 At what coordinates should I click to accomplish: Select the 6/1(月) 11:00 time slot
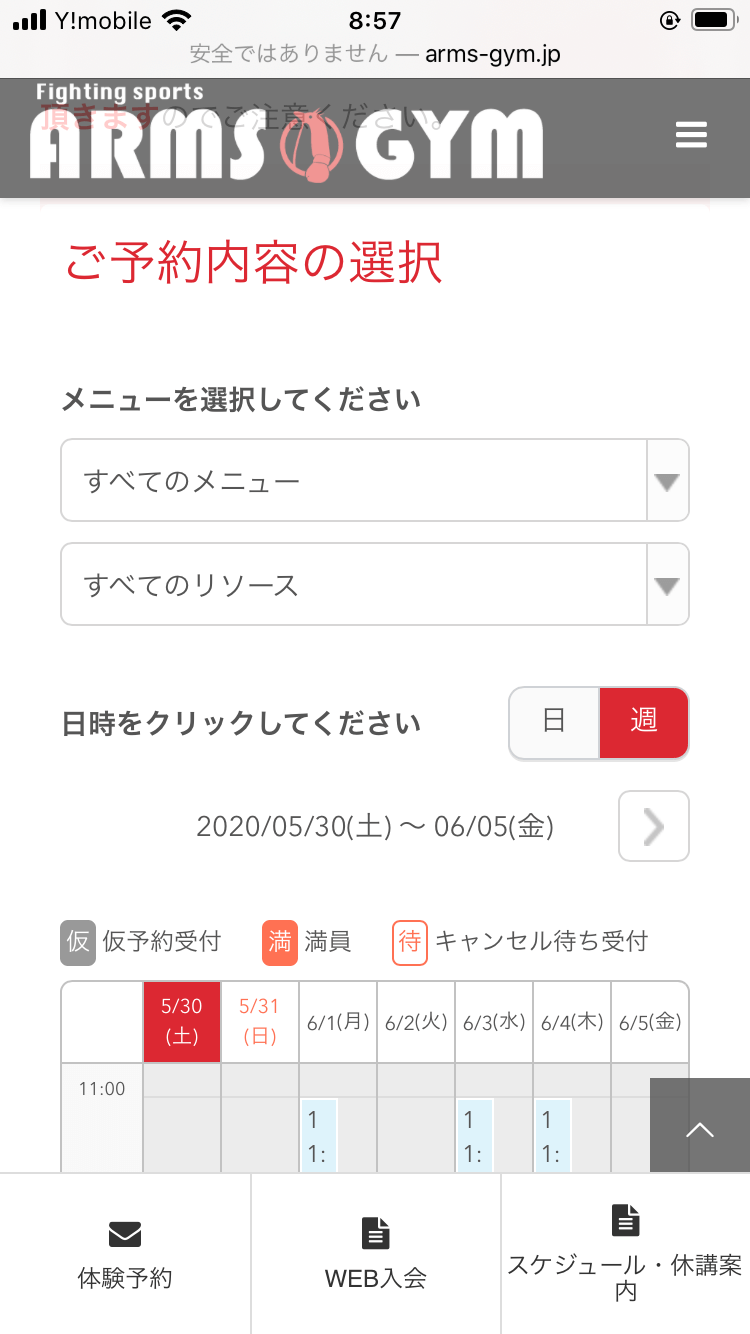coord(320,1136)
